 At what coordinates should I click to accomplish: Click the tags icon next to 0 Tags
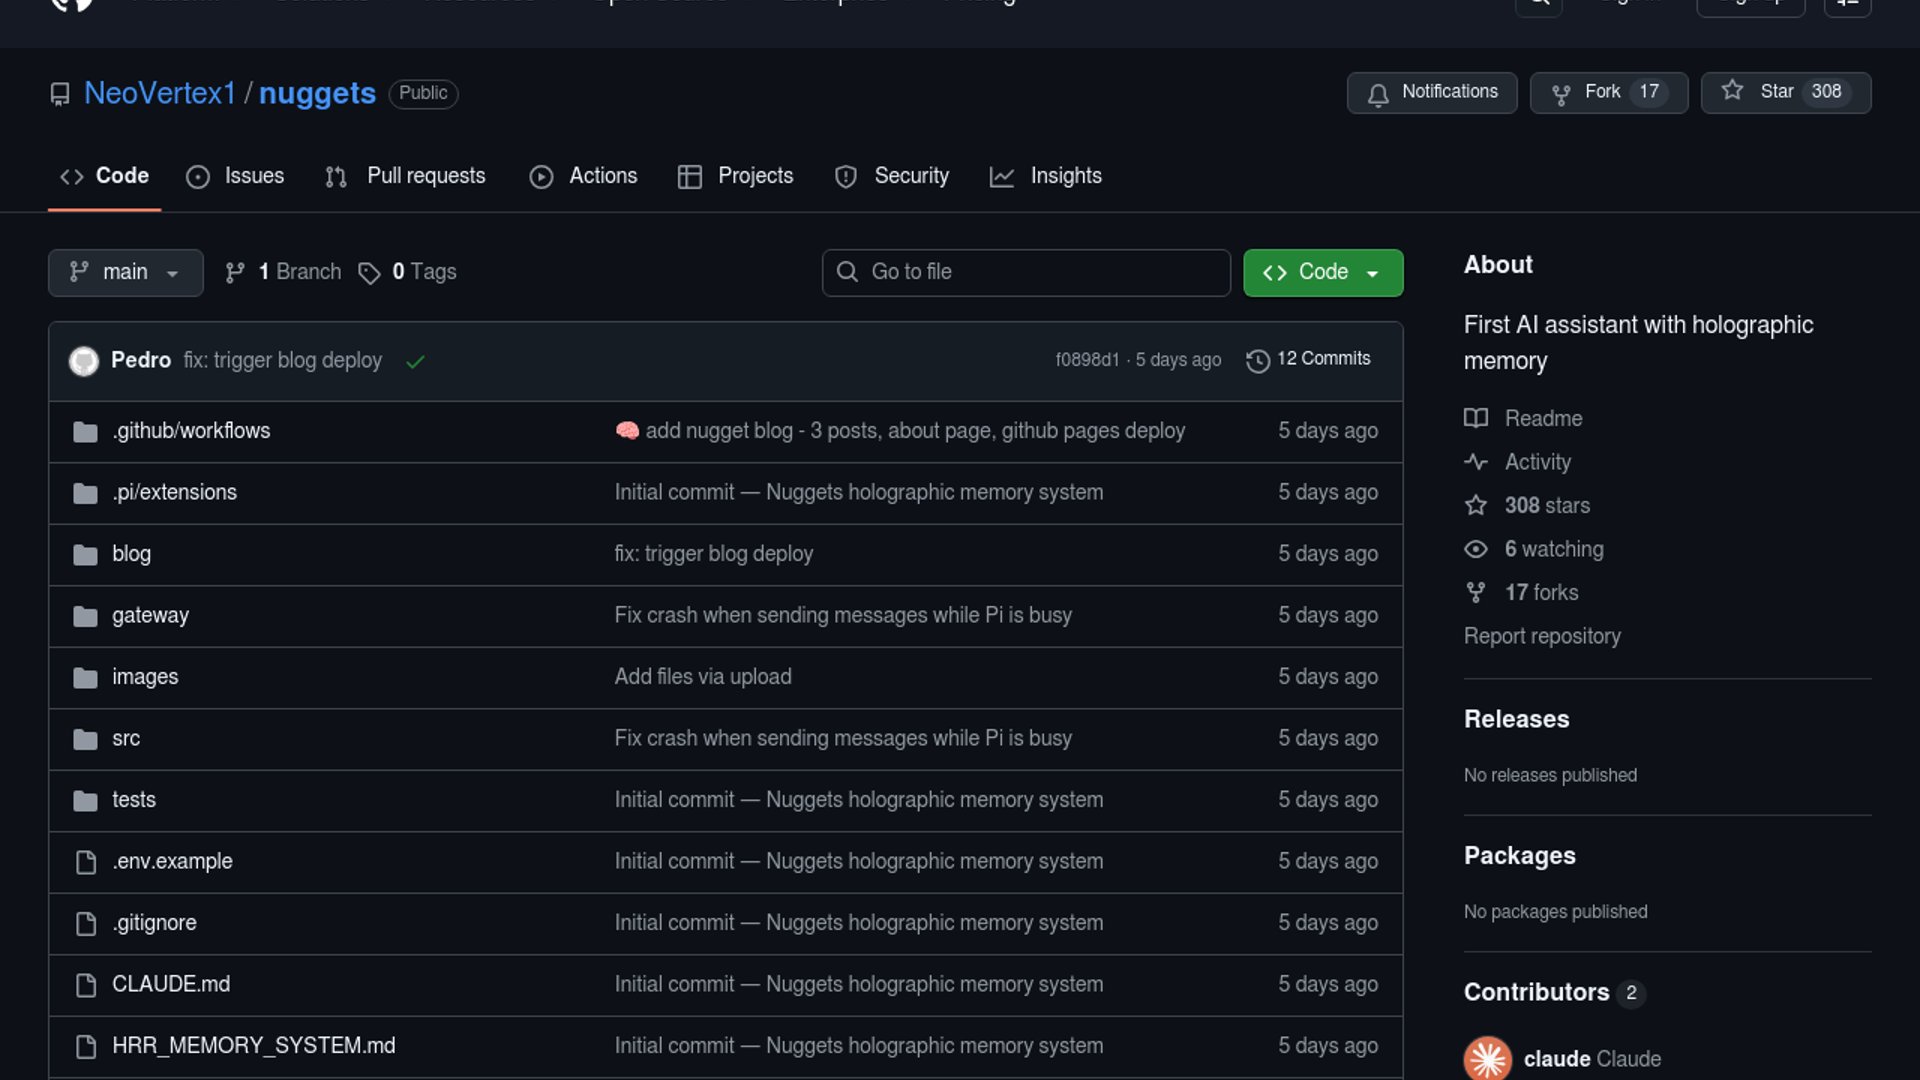[x=369, y=273]
